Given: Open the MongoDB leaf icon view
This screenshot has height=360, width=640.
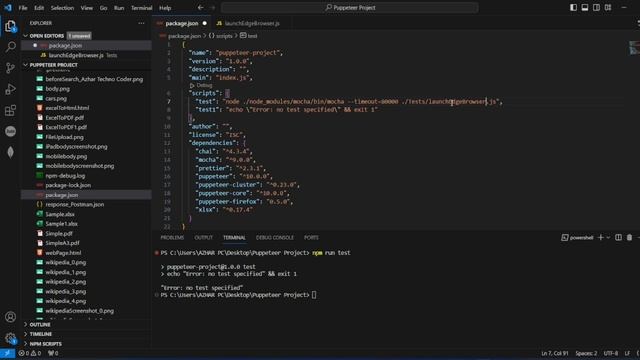Looking at the screenshot, I should [x=11, y=152].
